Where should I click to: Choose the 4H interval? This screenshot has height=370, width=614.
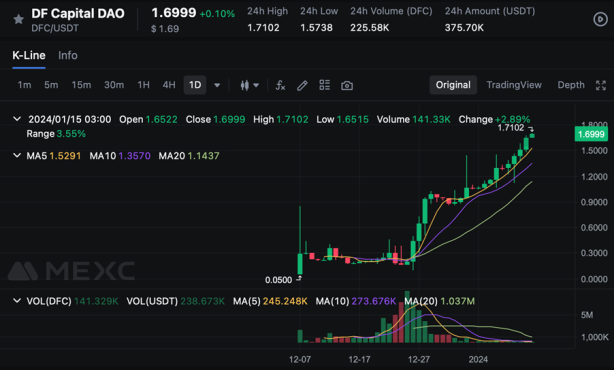click(169, 85)
